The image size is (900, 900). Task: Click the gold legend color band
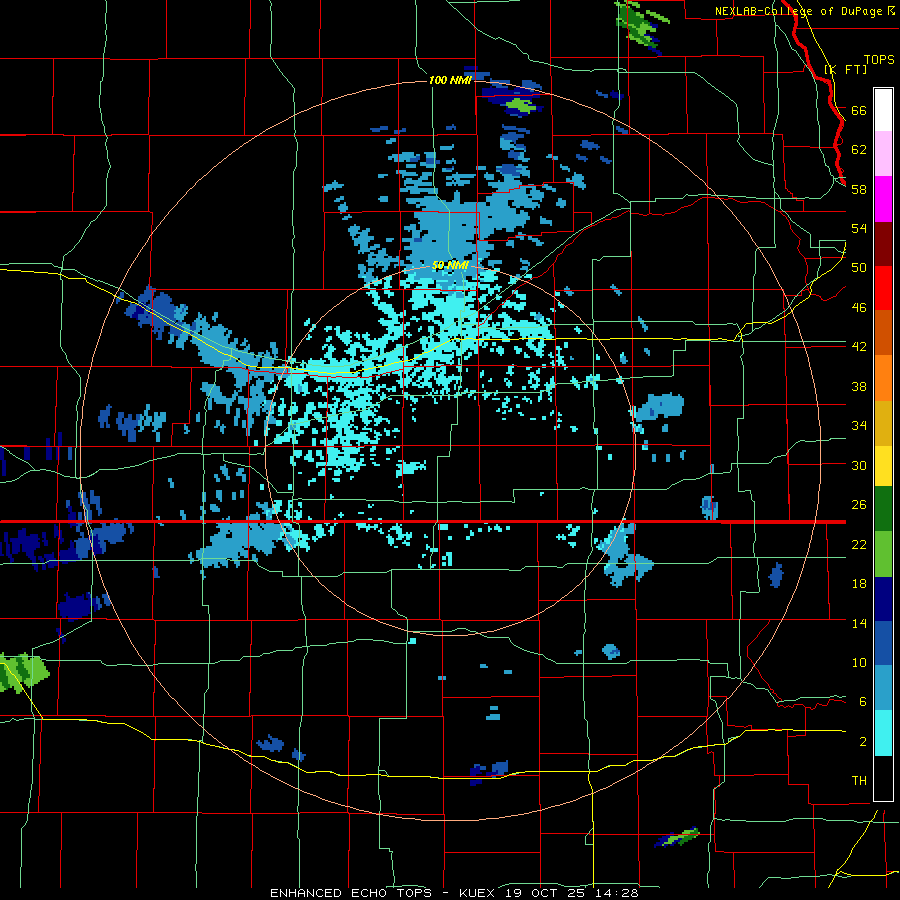pos(883,423)
